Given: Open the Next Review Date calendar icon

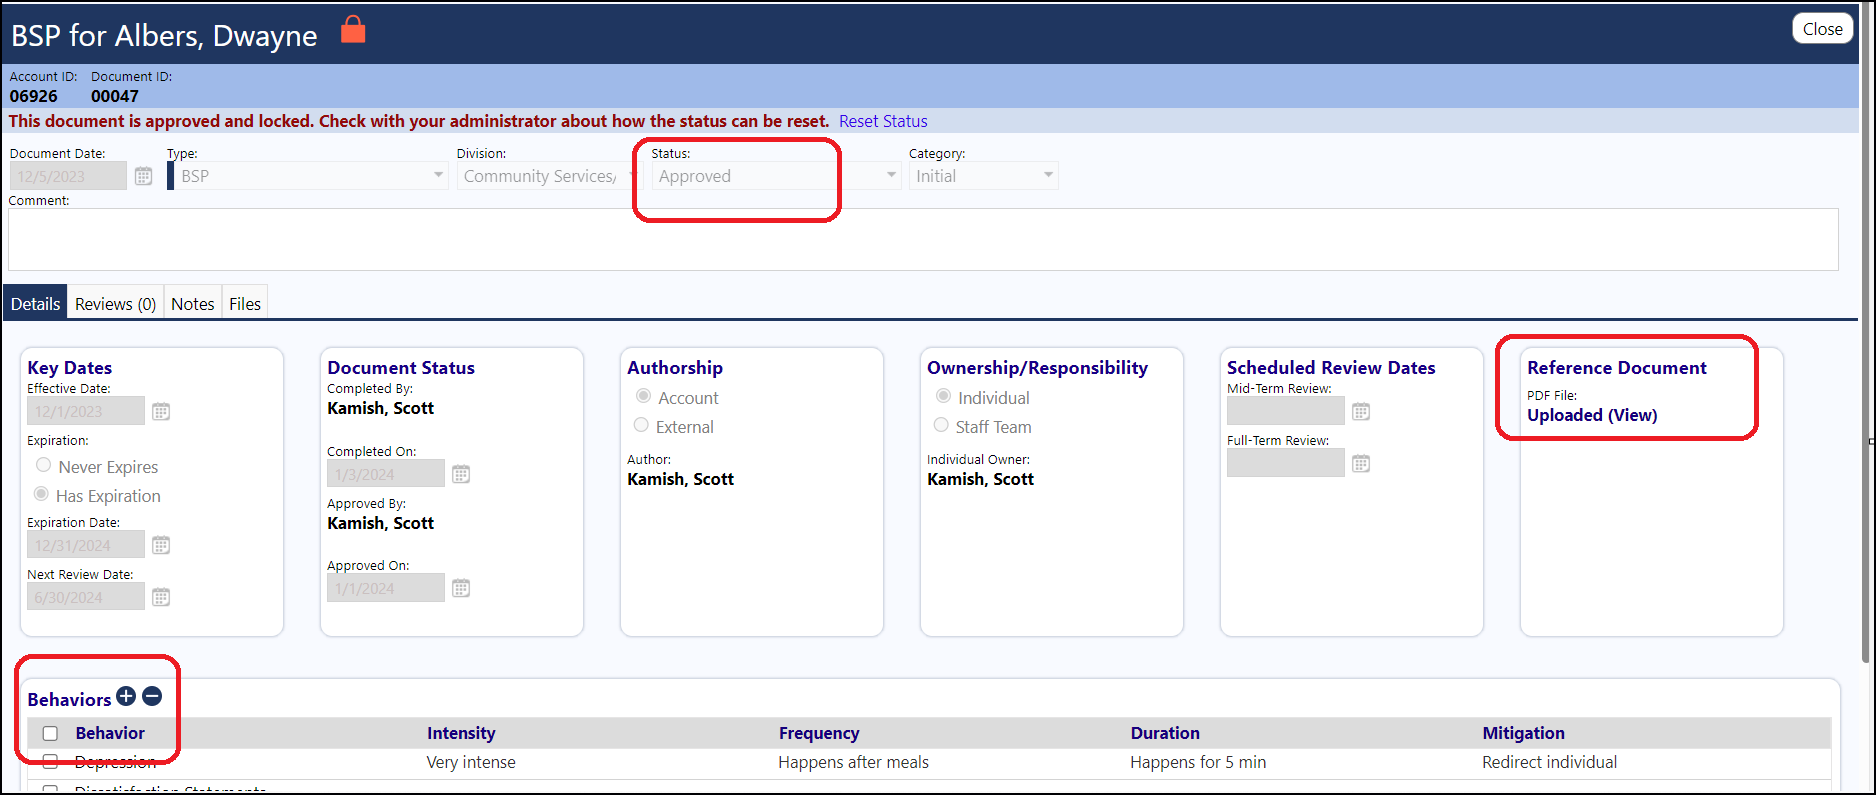Looking at the screenshot, I should pyautogui.click(x=161, y=597).
